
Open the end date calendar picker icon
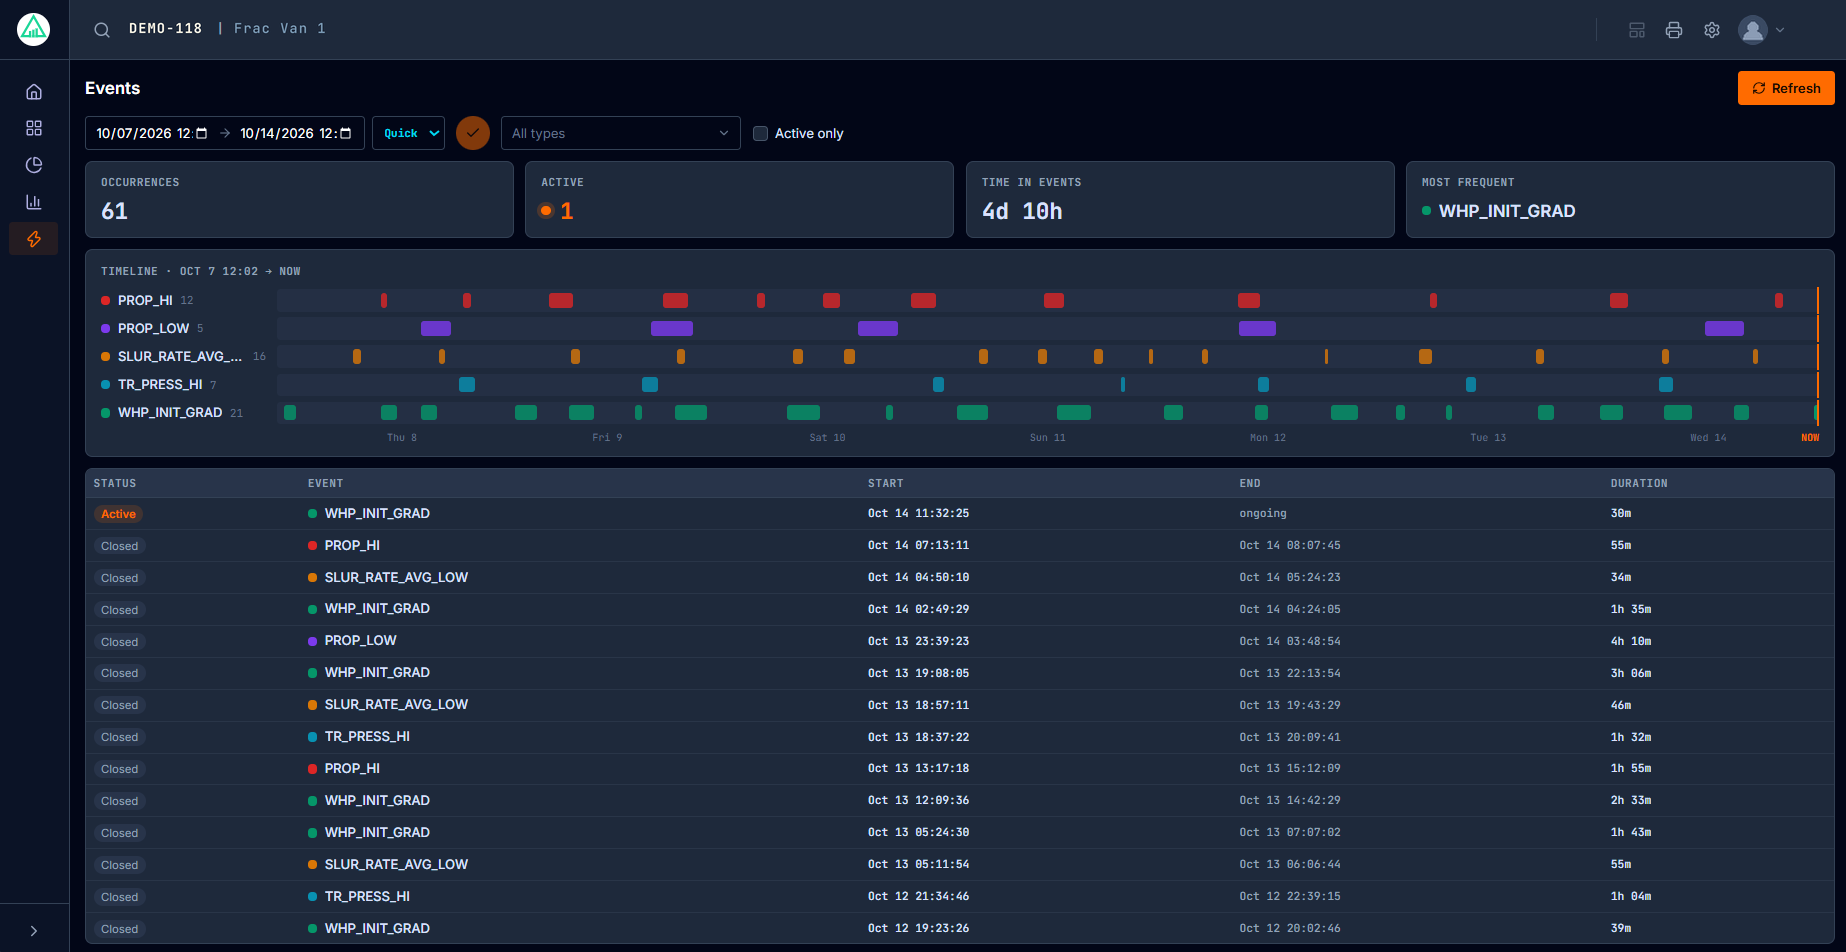pos(346,133)
